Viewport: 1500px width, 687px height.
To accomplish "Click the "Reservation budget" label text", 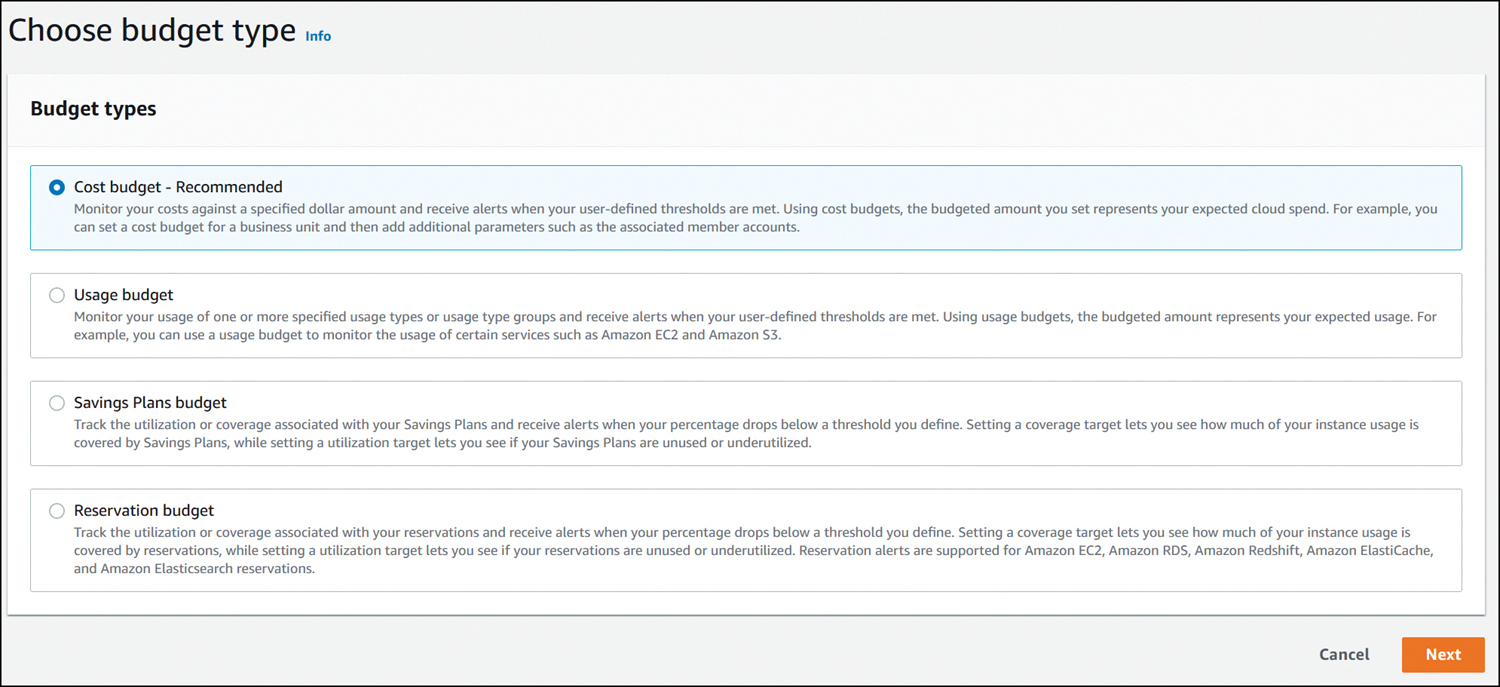I will [x=144, y=511].
